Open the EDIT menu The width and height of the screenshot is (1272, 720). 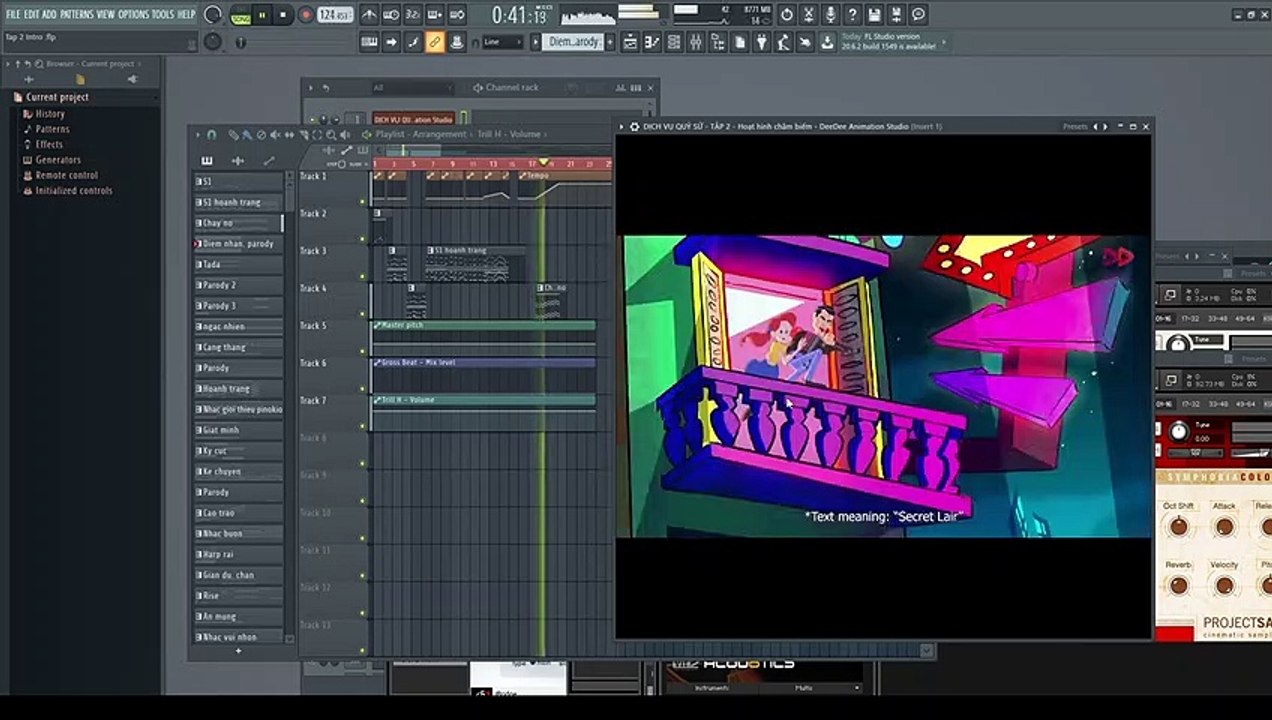coord(31,14)
